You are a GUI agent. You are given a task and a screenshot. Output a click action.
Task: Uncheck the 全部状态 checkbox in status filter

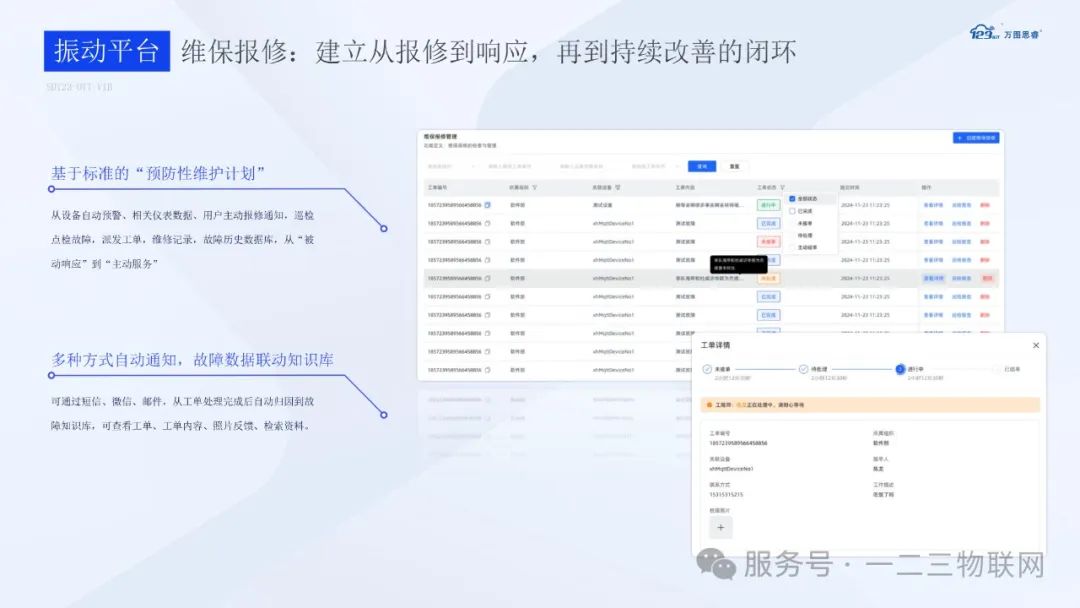pyautogui.click(x=792, y=199)
